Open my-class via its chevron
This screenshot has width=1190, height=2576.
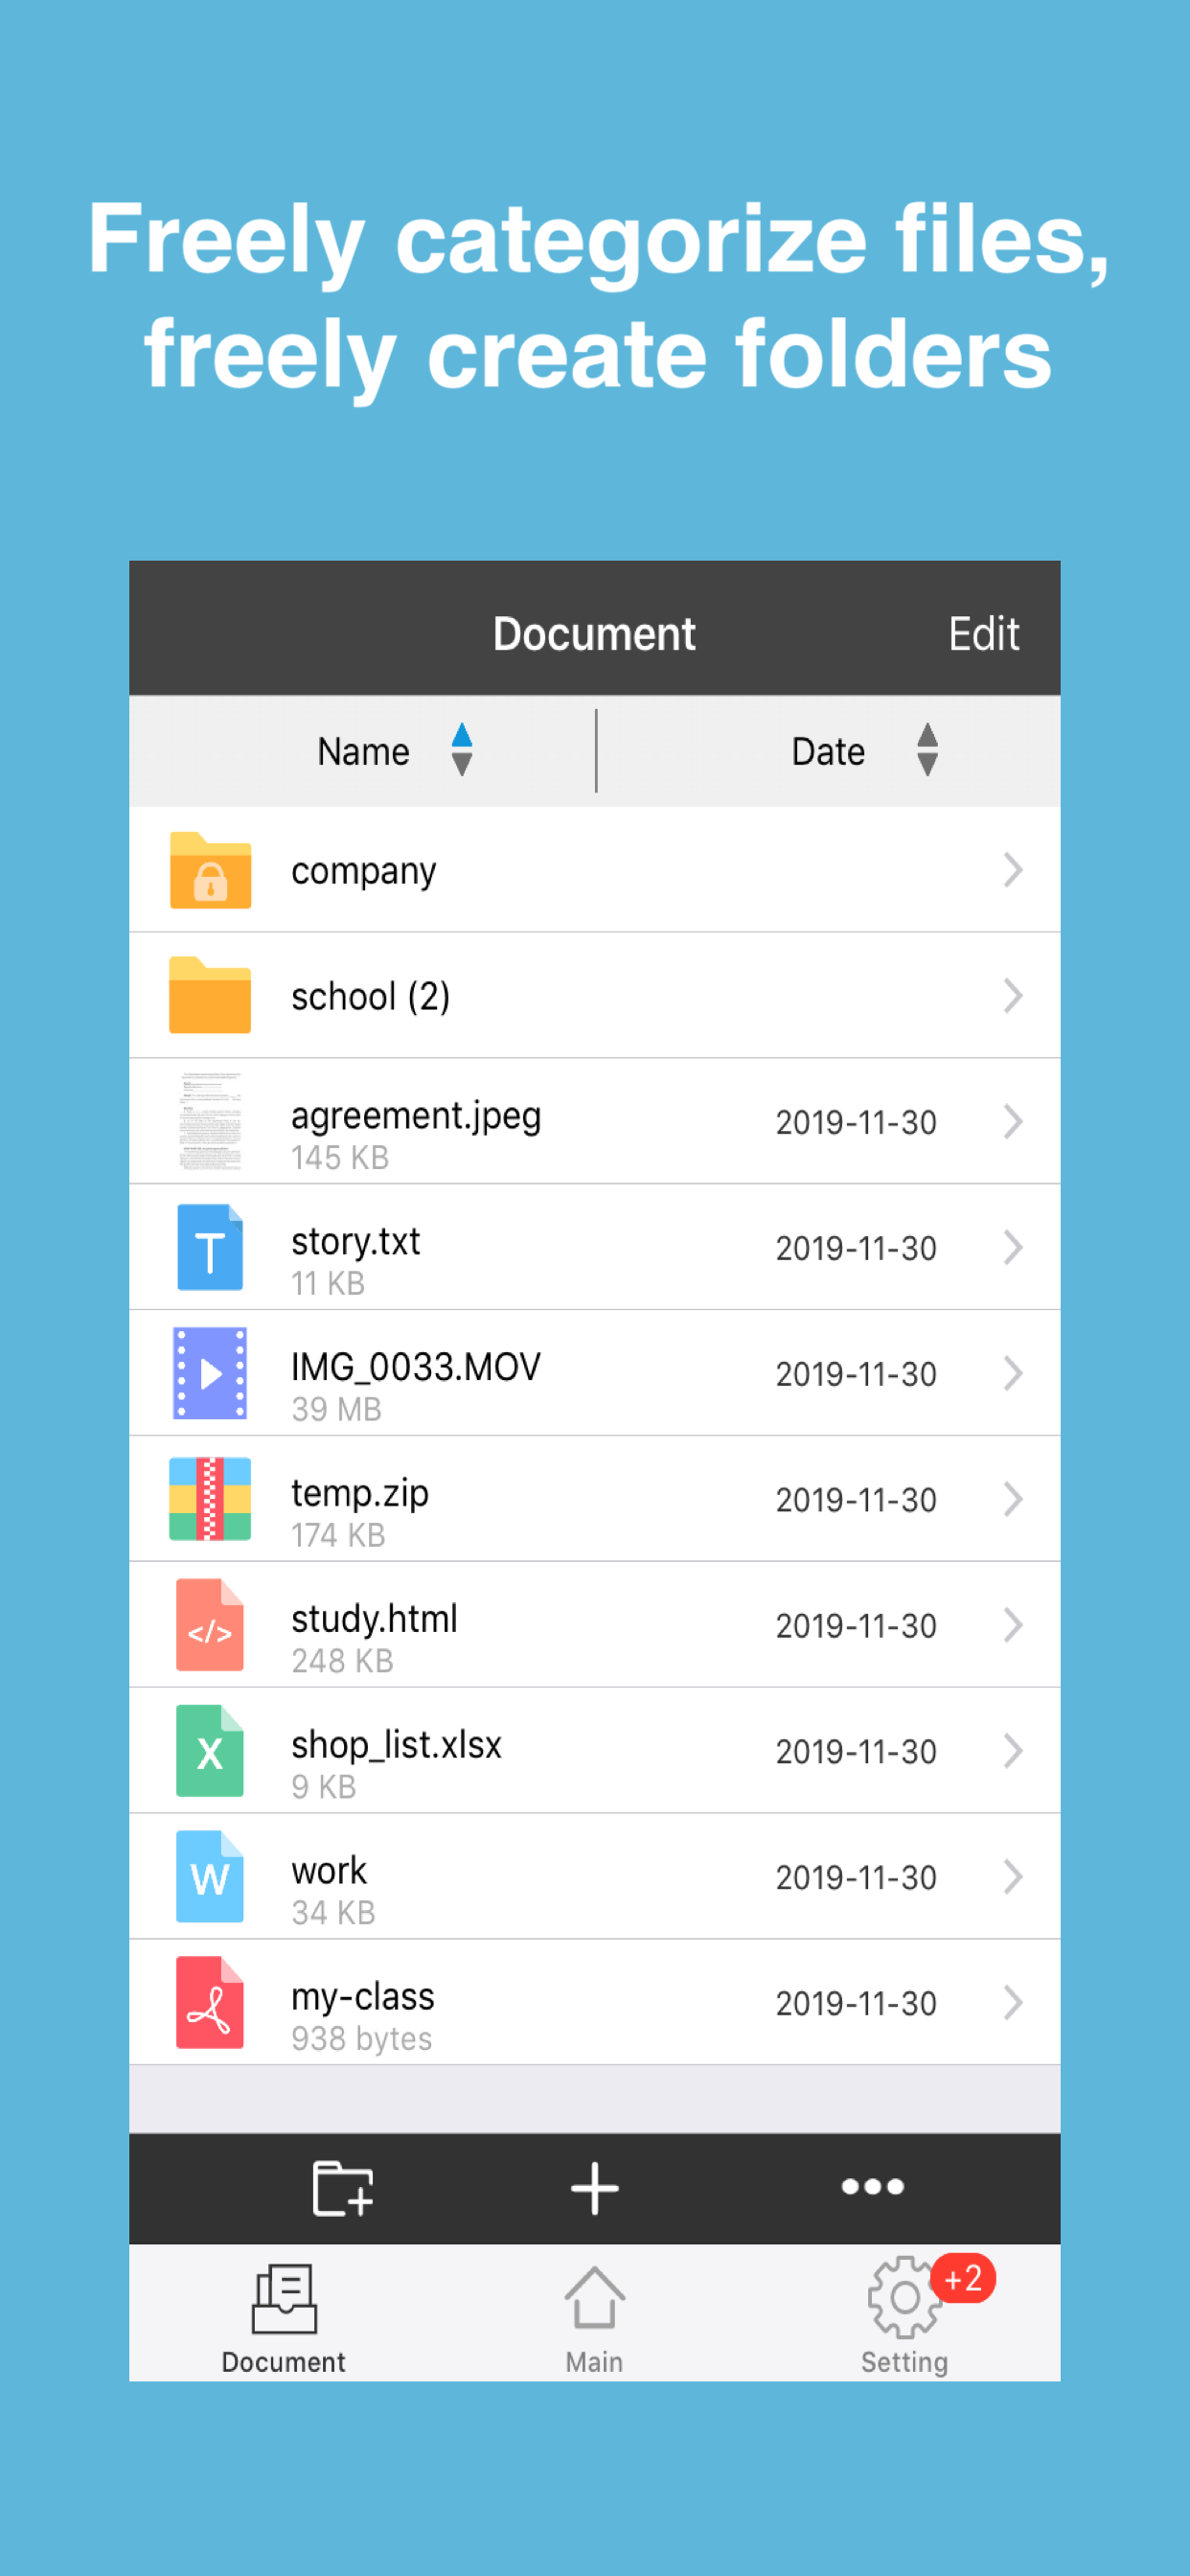pyautogui.click(x=1013, y=2004)
